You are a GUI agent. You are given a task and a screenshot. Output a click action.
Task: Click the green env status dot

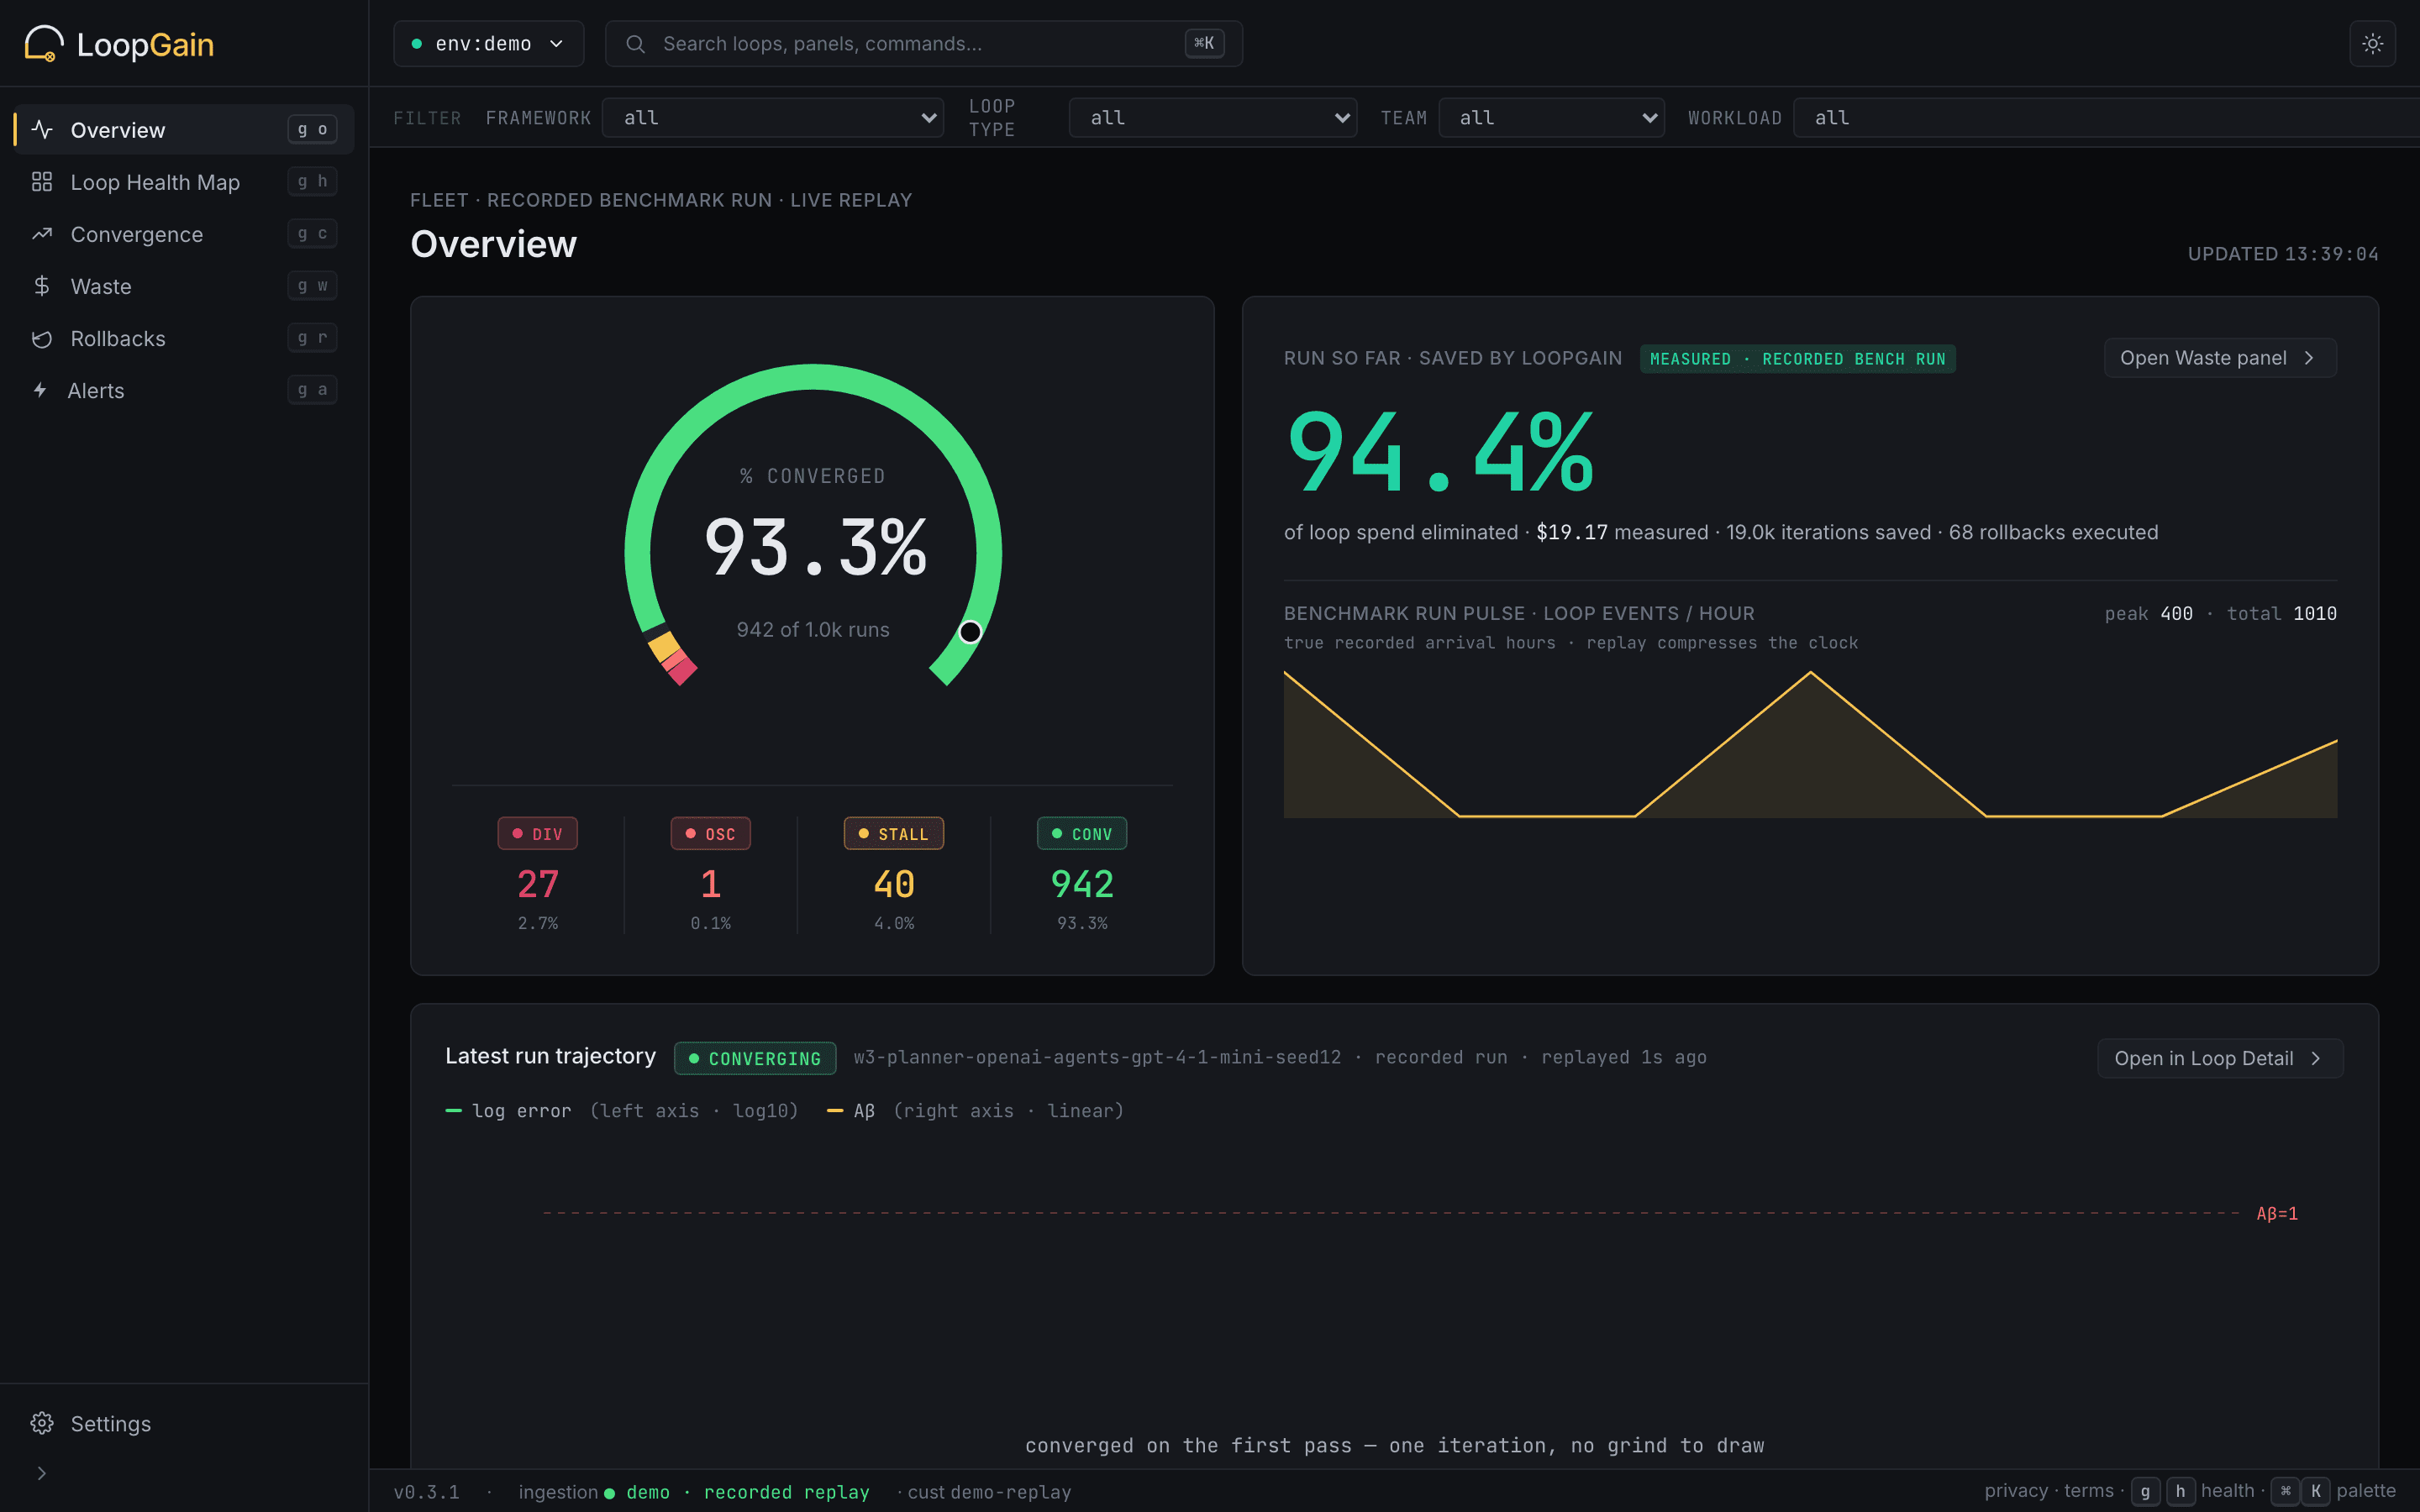tap(417, 44)
